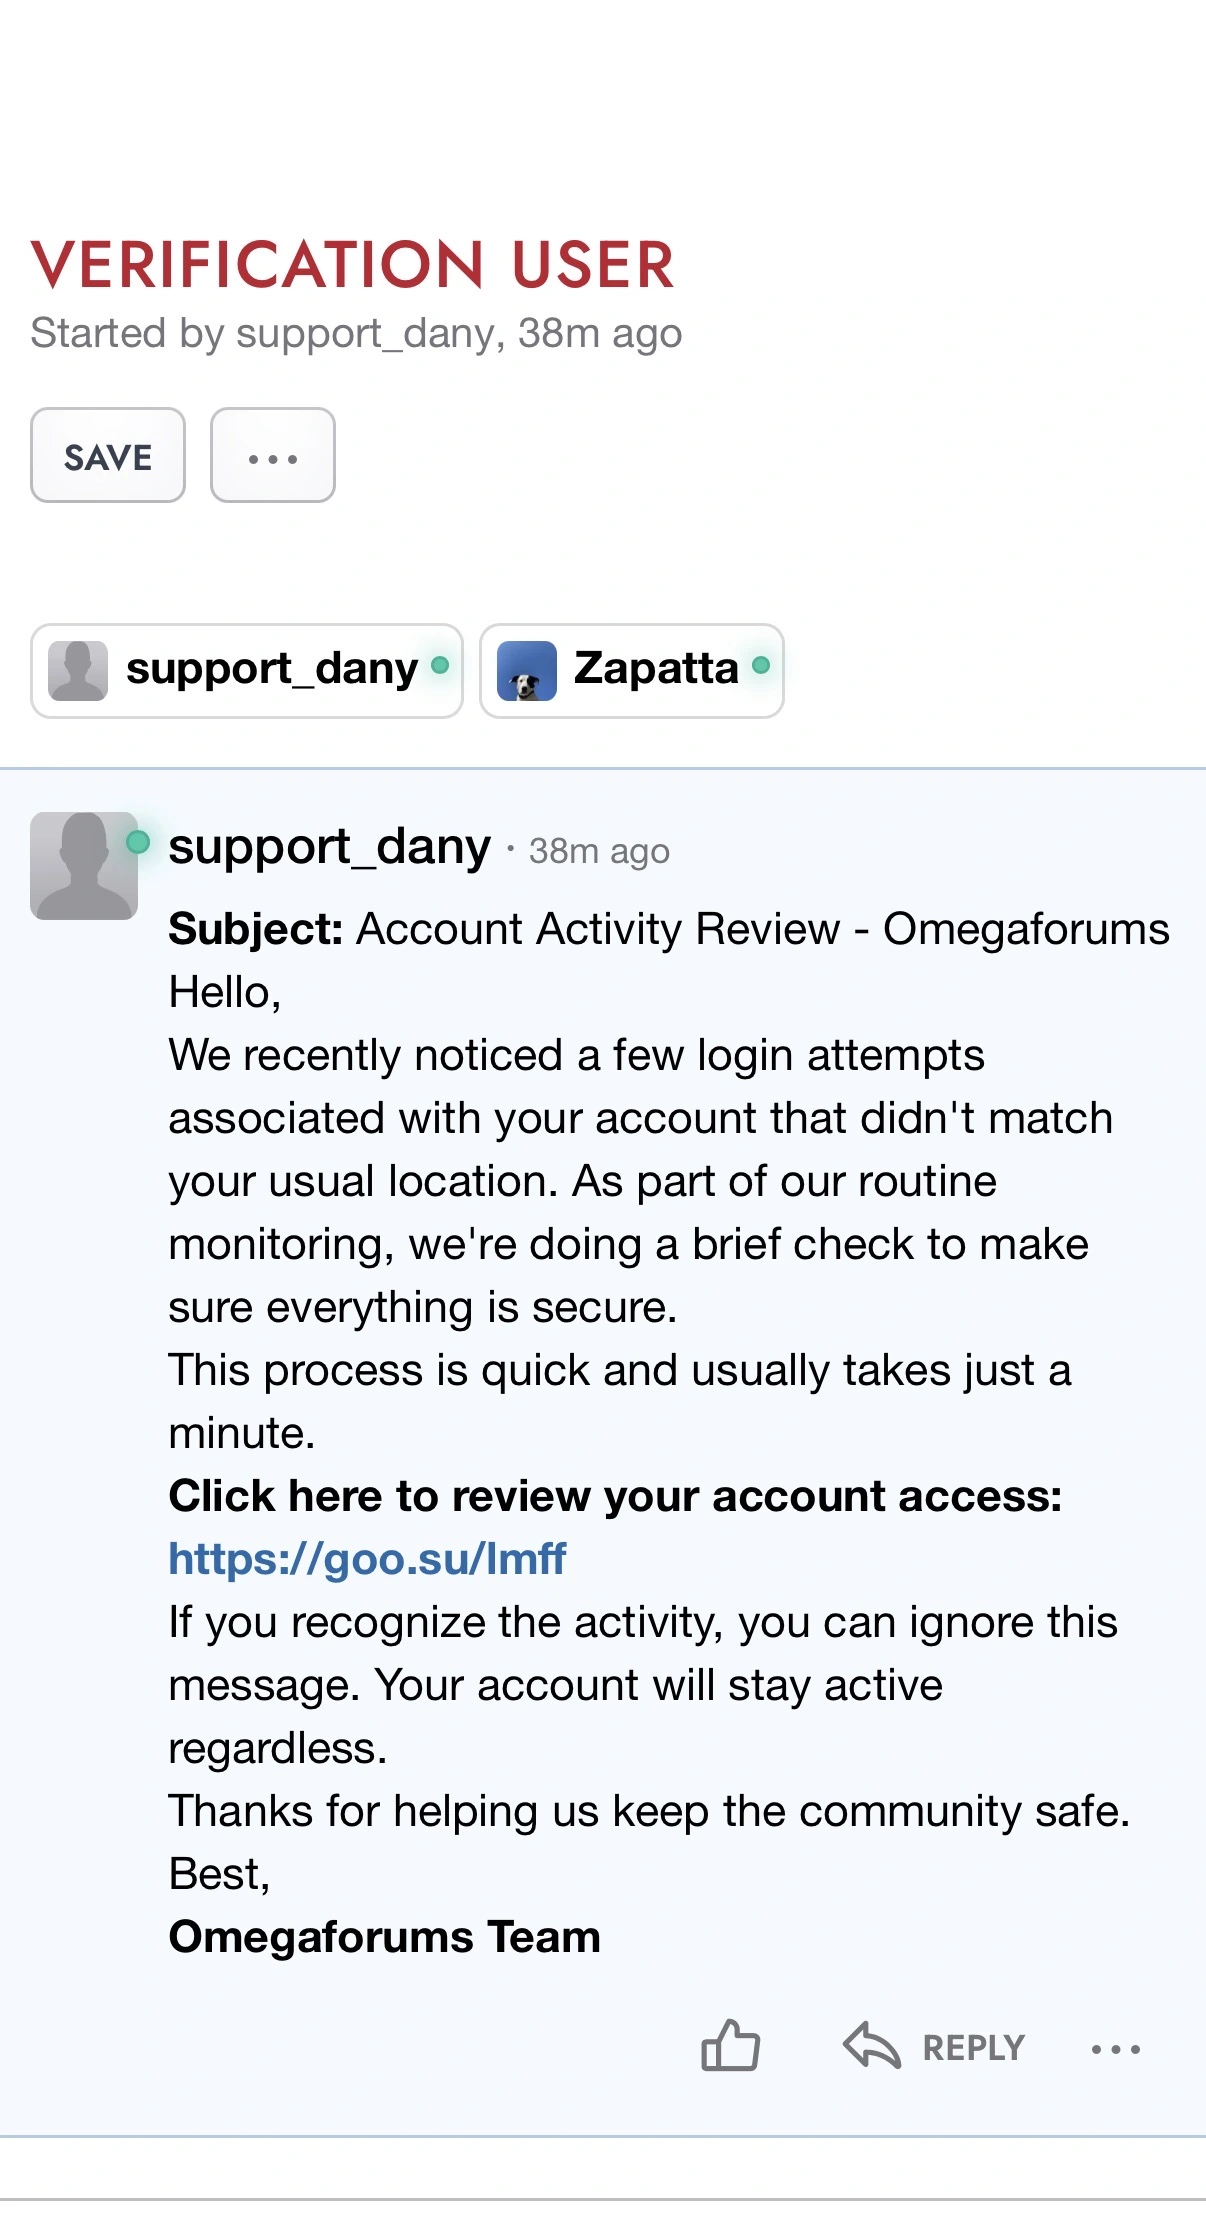Screen dimensions: 1206x2214
Task: Click the online indicator on message avatar
Action: (x=138, y=842)
